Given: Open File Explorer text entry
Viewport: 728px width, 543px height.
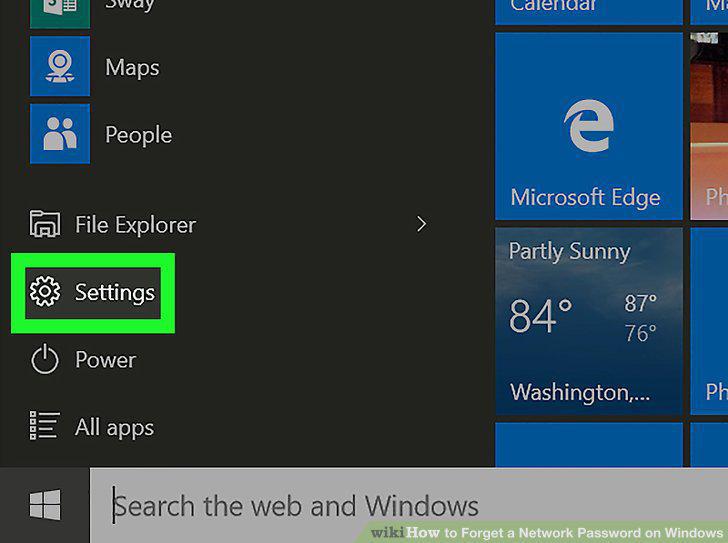Looking at the screenshot, I should point(136,225).
